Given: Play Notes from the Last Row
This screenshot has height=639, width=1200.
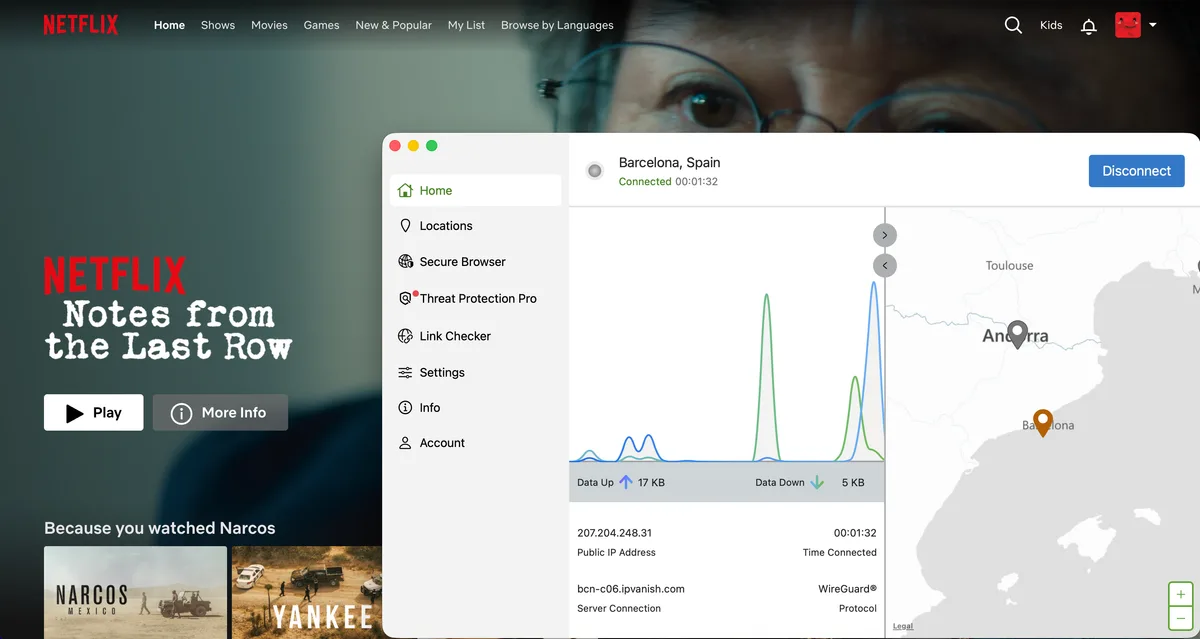Looking at the screenshot, I should [94, 412].
